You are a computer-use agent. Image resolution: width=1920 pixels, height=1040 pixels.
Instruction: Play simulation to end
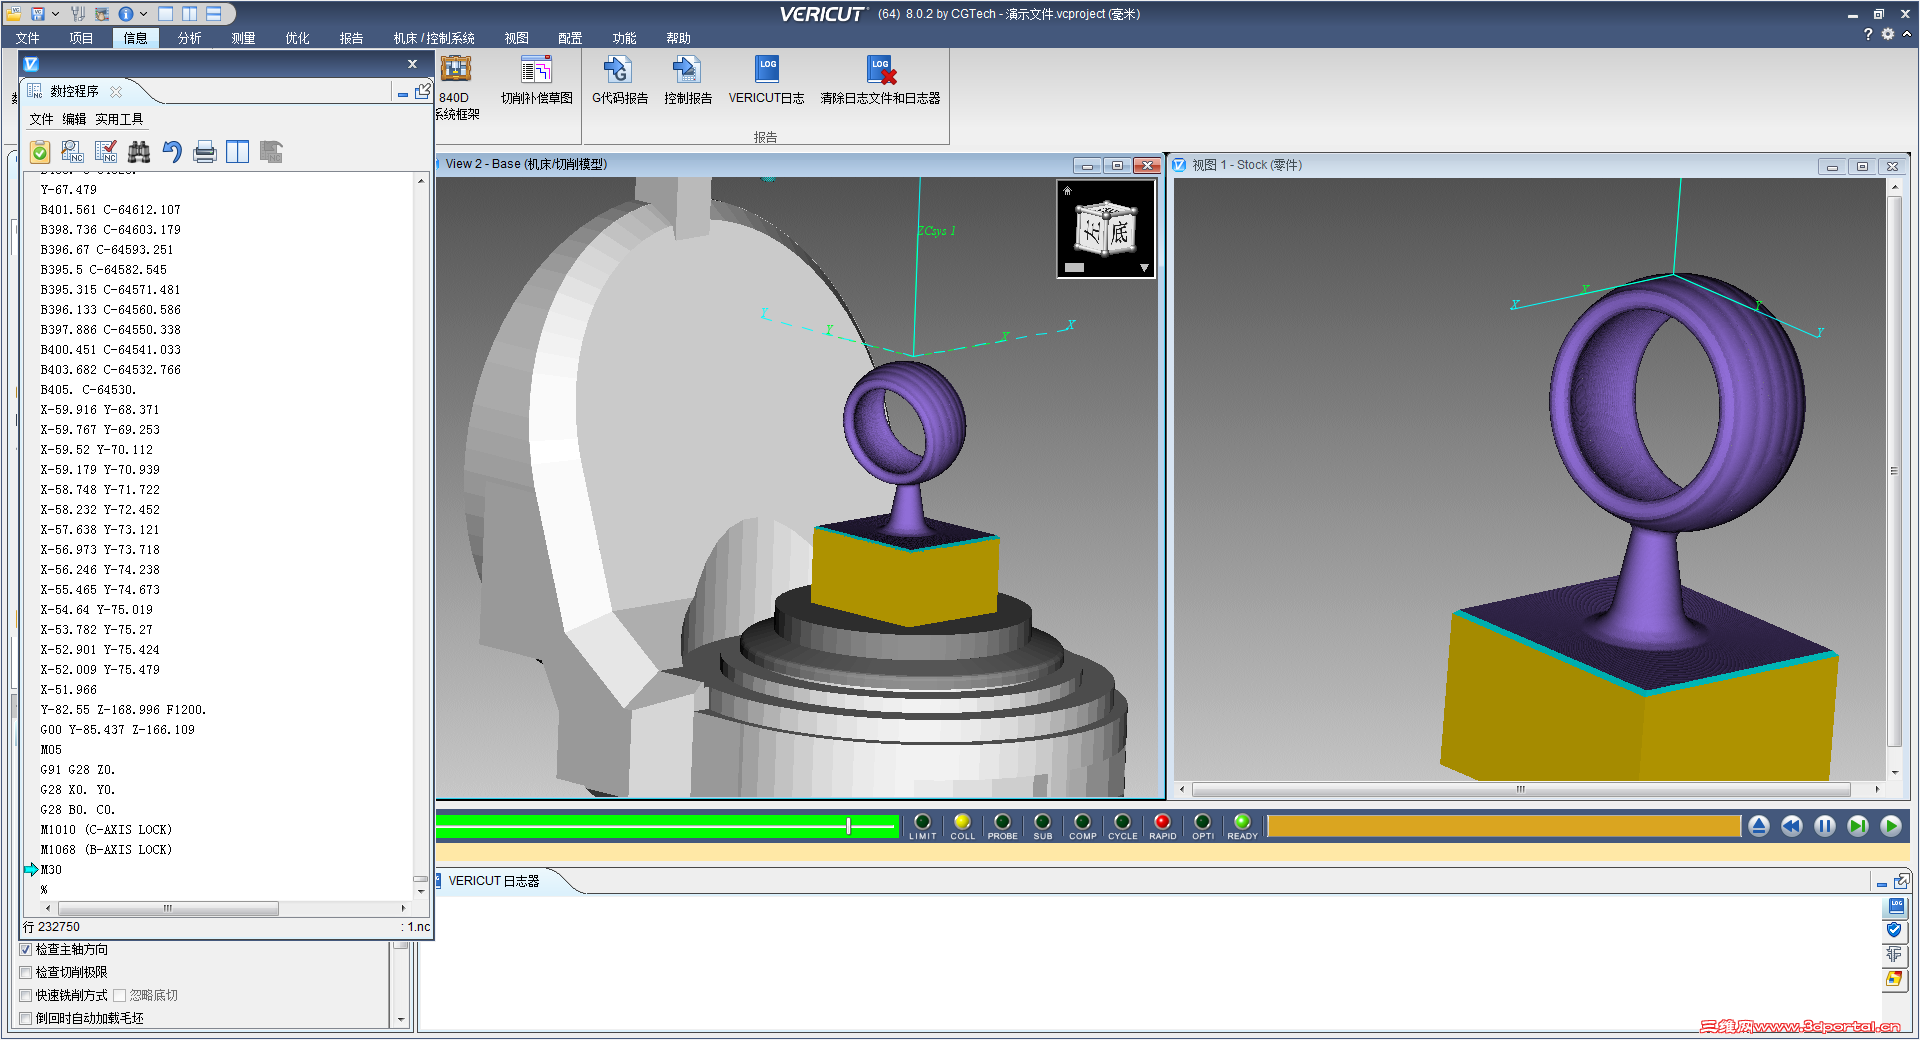click(1891, 826)
